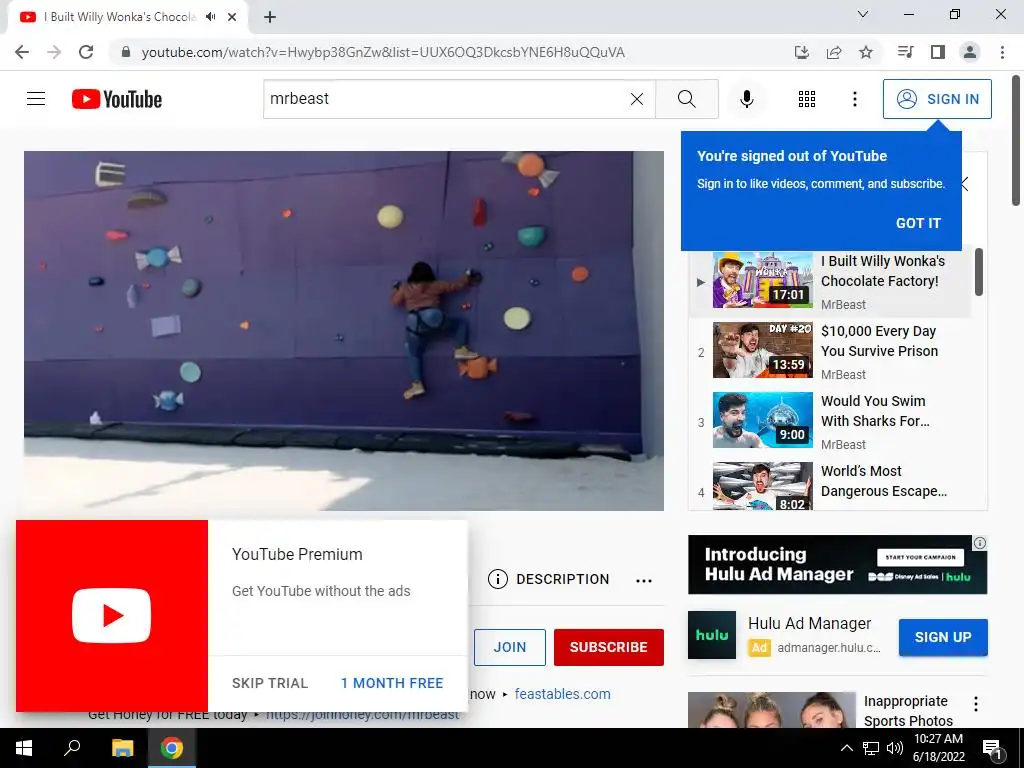Click the red SUBSCRIBE button

click(609, 647)
